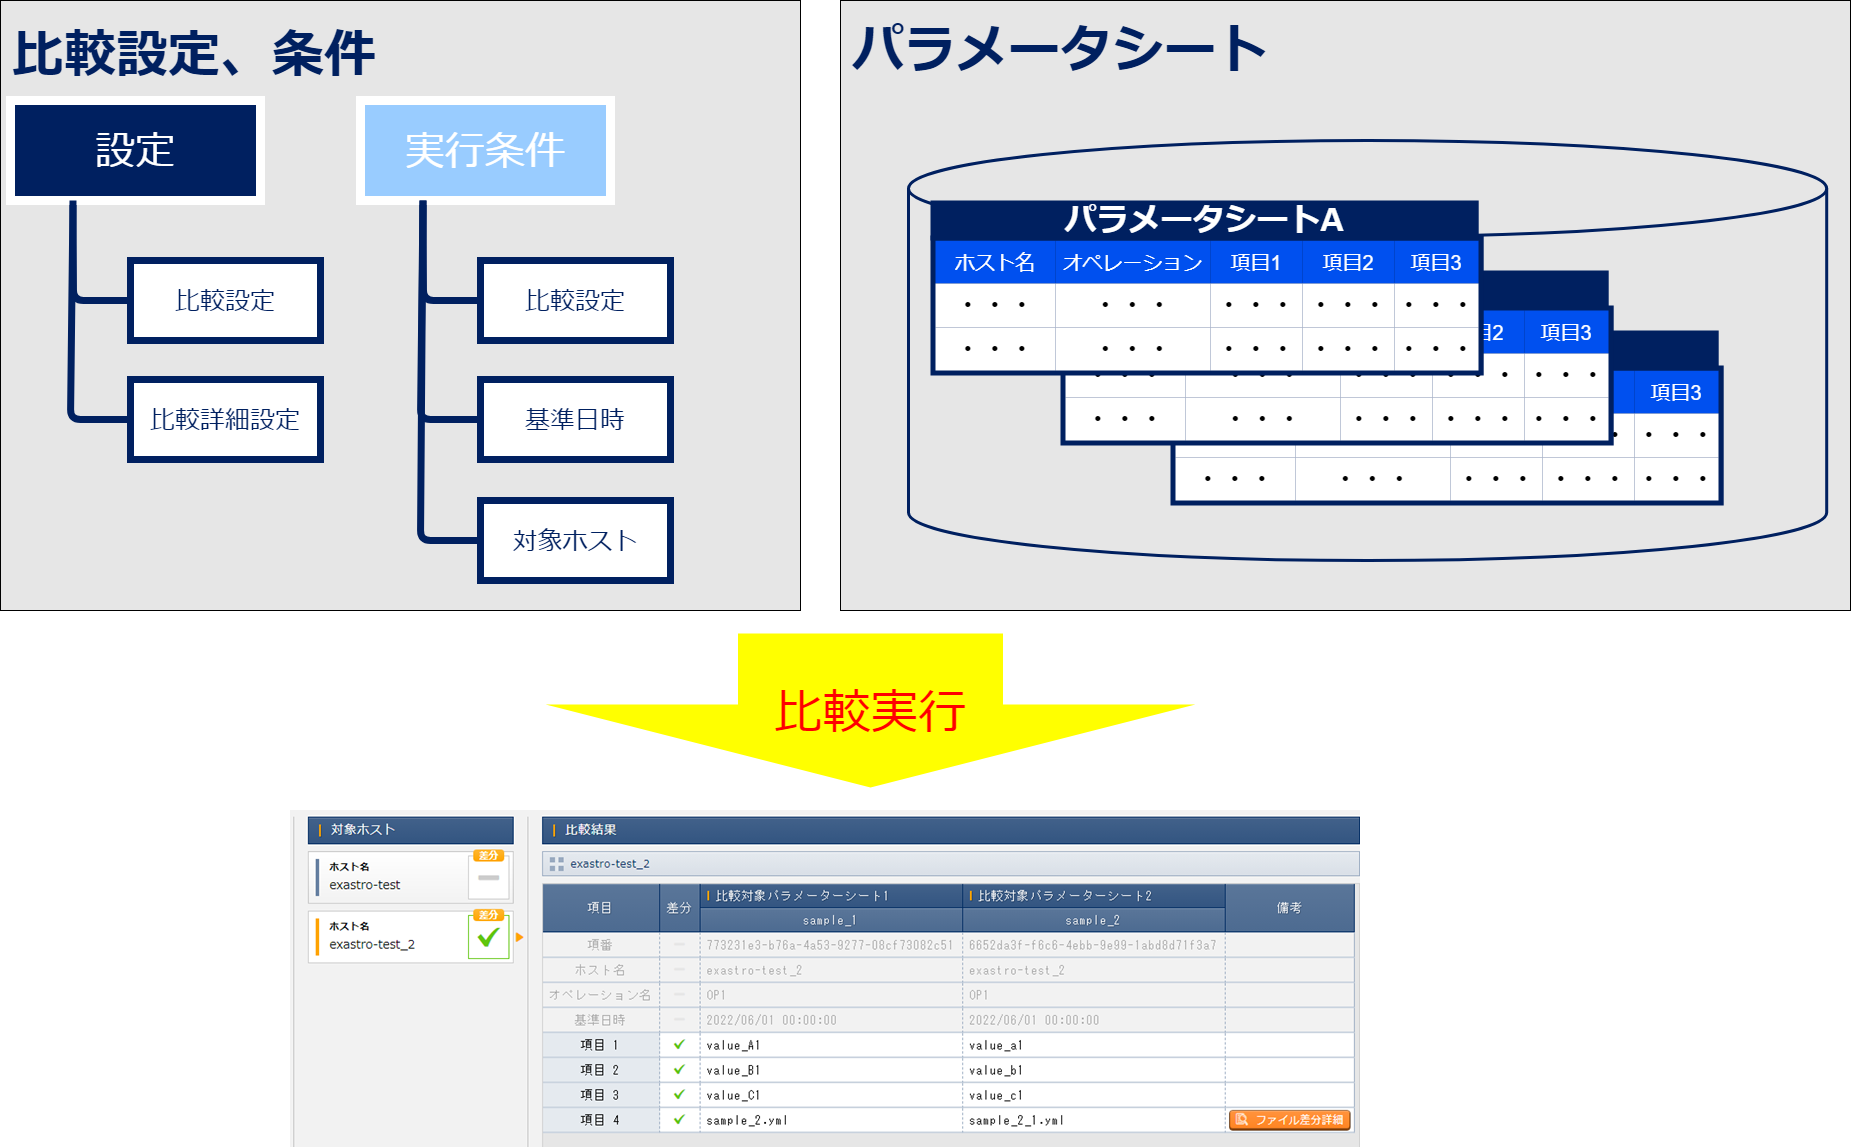
Task: Click the orange arrow next to exastro-test_2 card
Action: click(519, 937)
